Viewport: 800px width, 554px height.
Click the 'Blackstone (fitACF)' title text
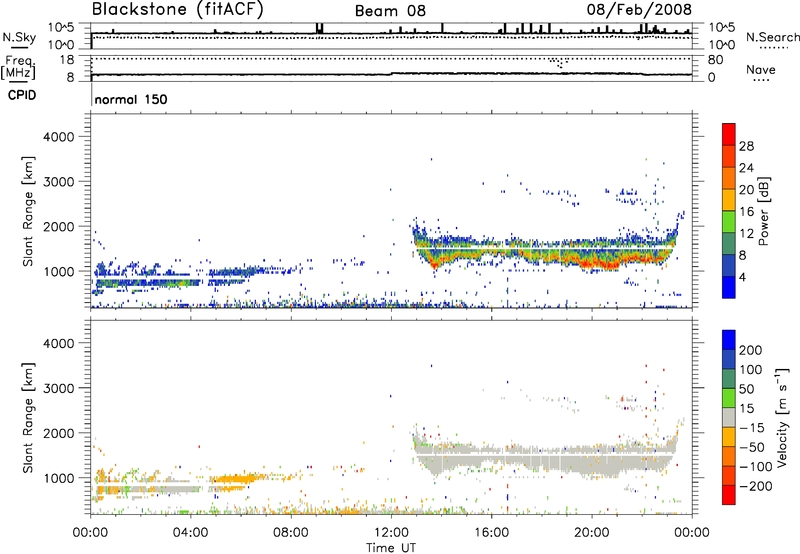(x=177, y=9)
